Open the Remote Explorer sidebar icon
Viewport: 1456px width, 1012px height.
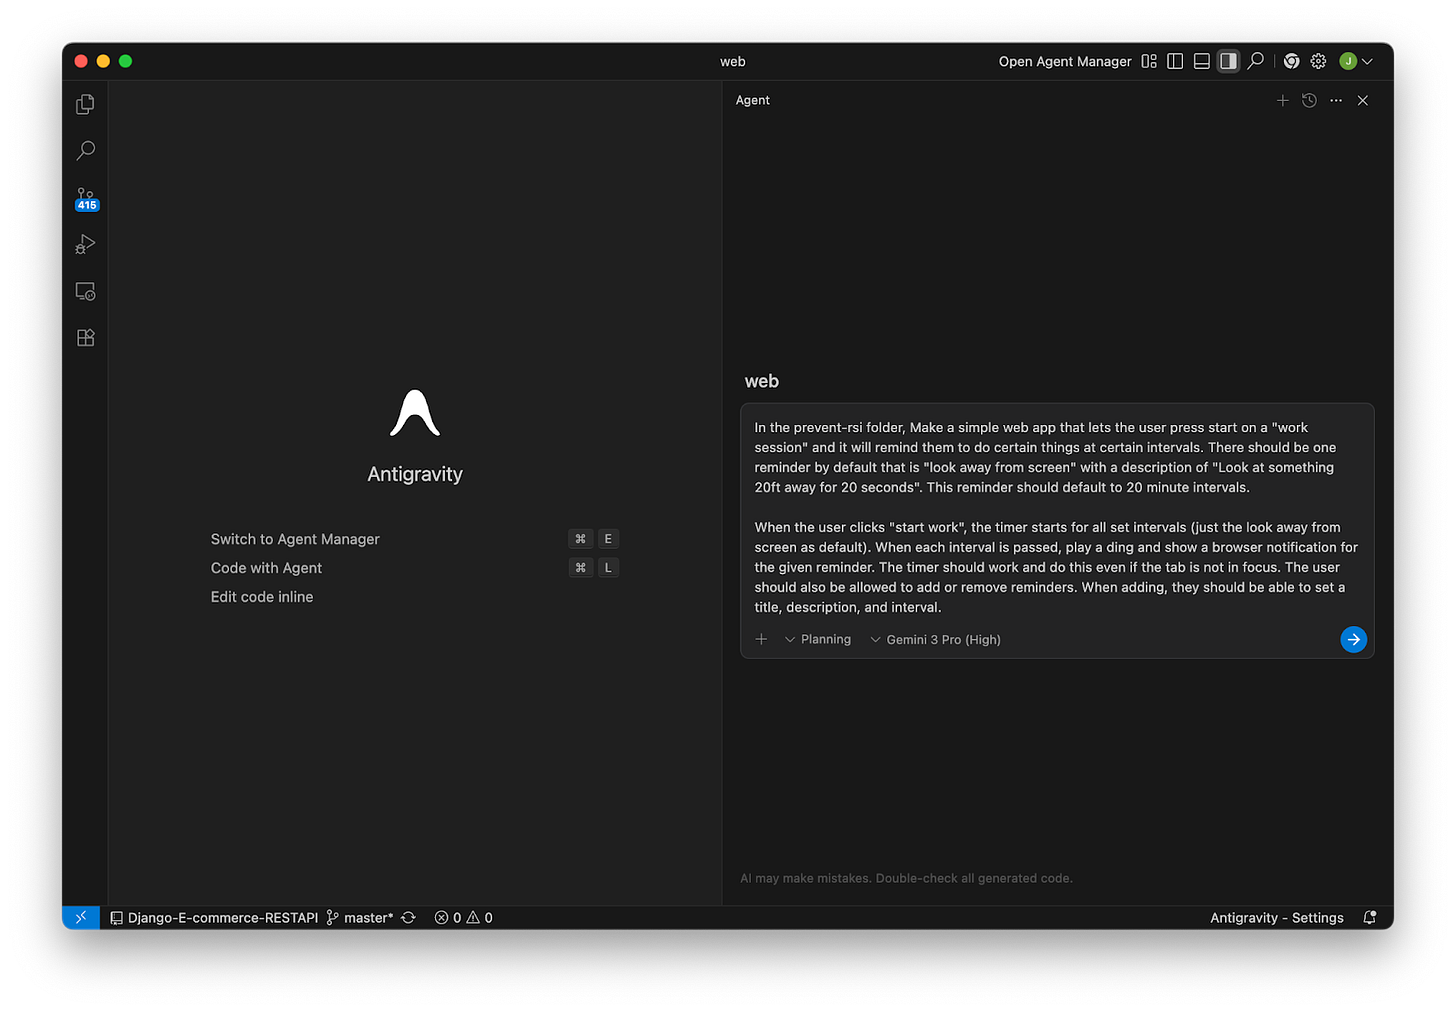pyautogui.click(x=85, y=291)
